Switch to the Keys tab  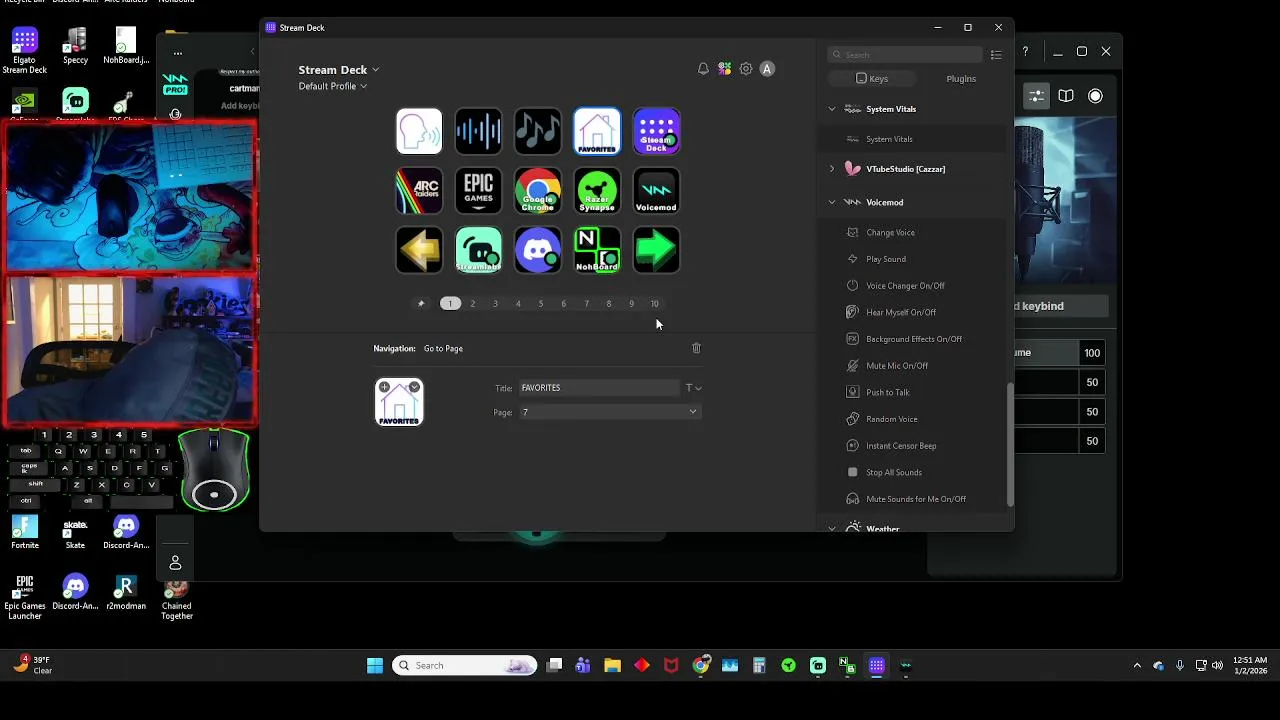tap(872, 79)
